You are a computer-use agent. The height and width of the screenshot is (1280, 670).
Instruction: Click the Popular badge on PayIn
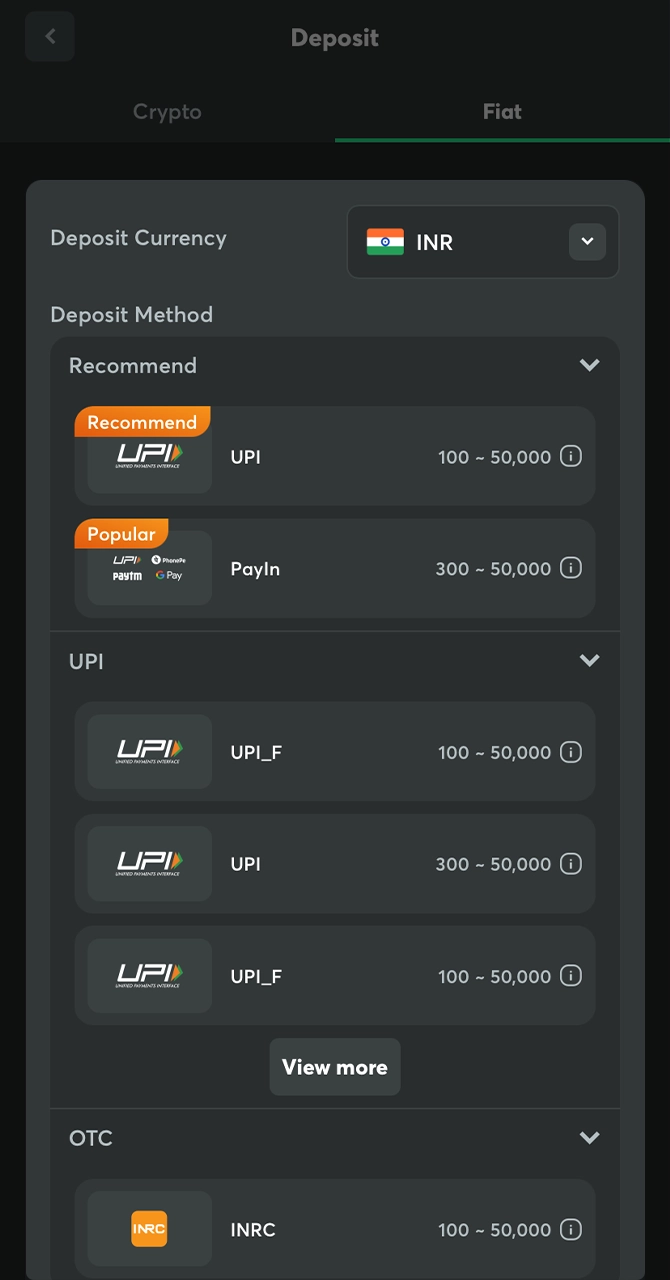tap(120, 534)
